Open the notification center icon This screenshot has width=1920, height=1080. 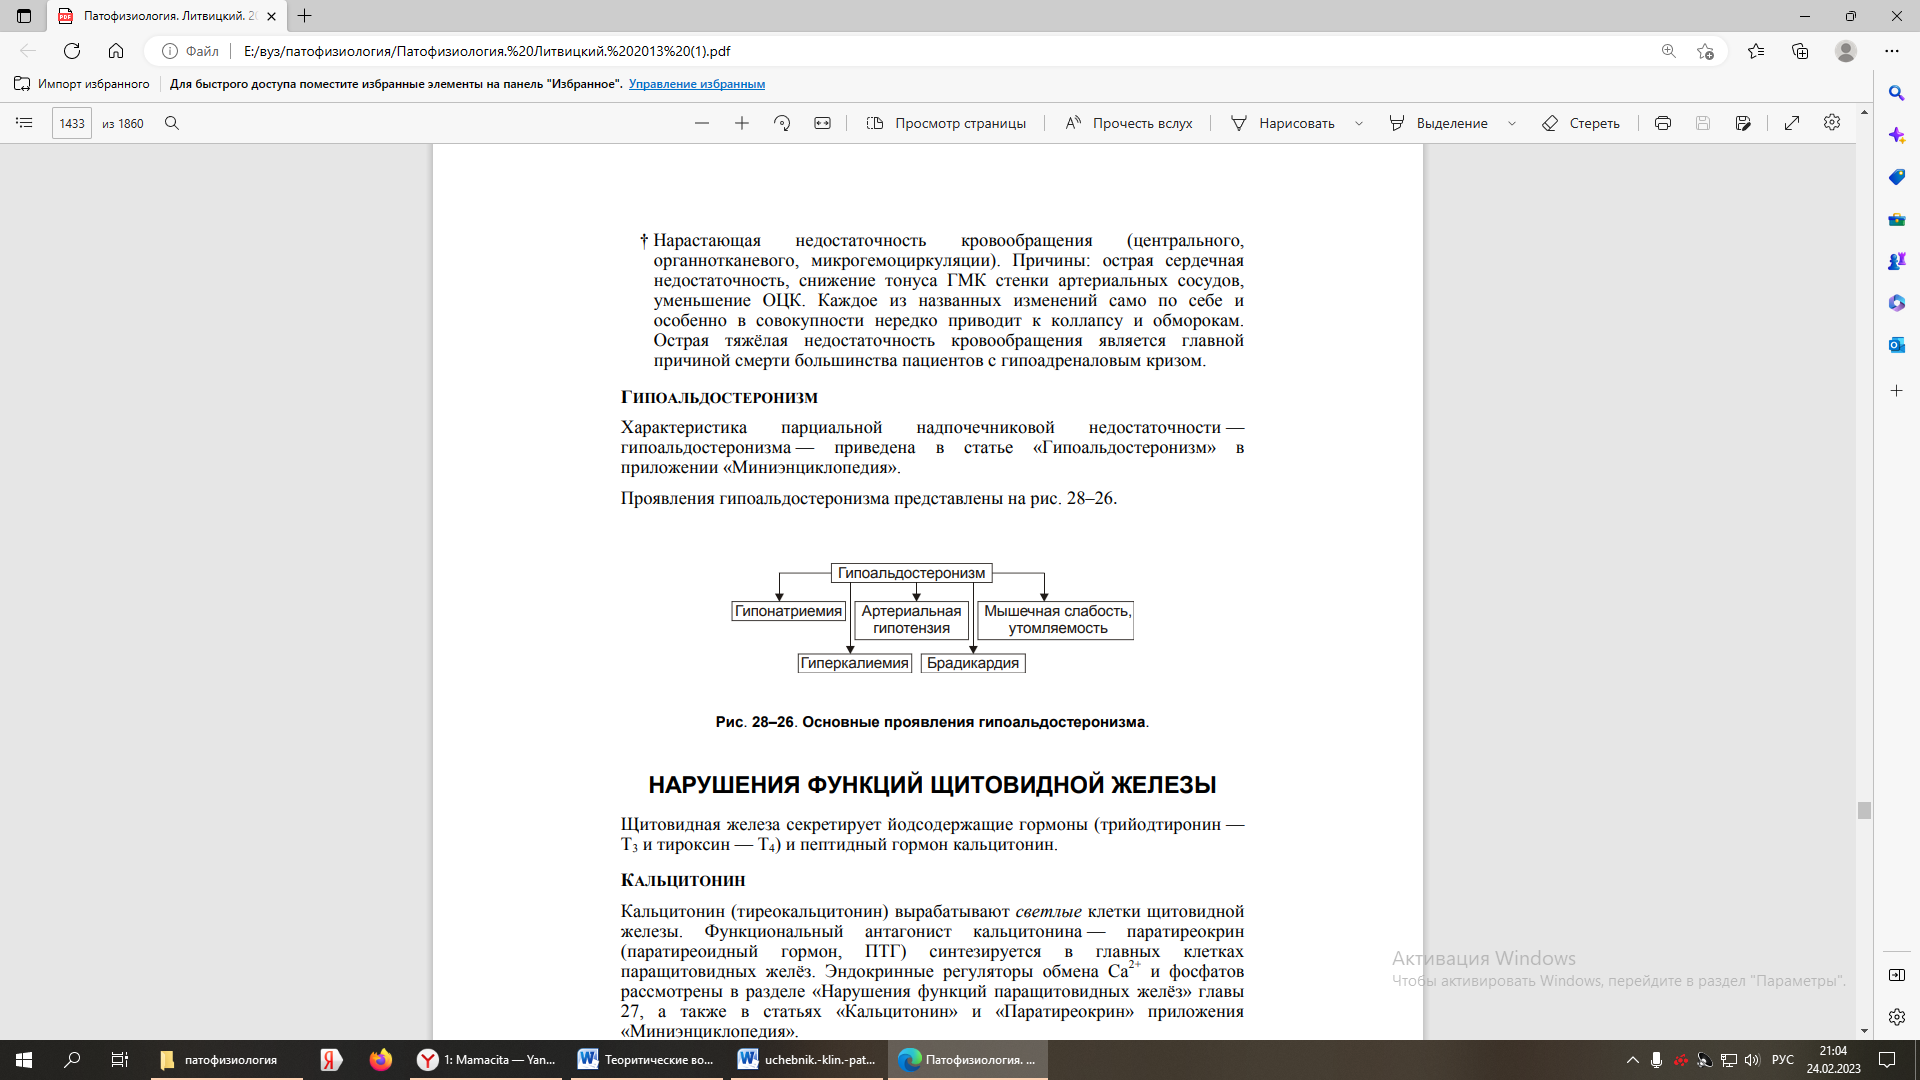pos(1887,1060)
